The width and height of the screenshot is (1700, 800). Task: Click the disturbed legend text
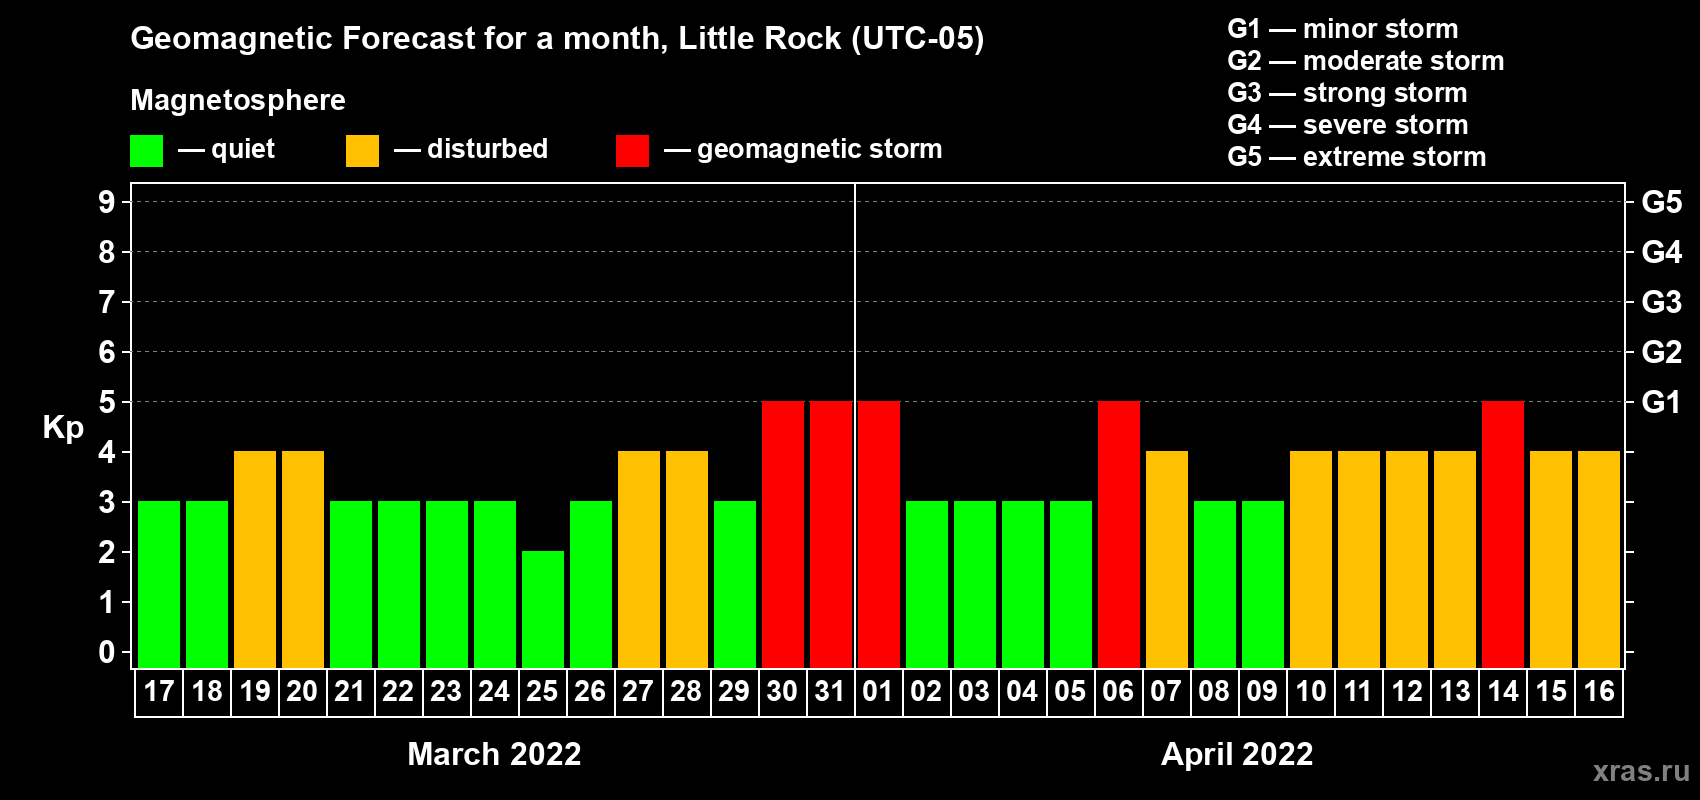(x=487, y=149)
